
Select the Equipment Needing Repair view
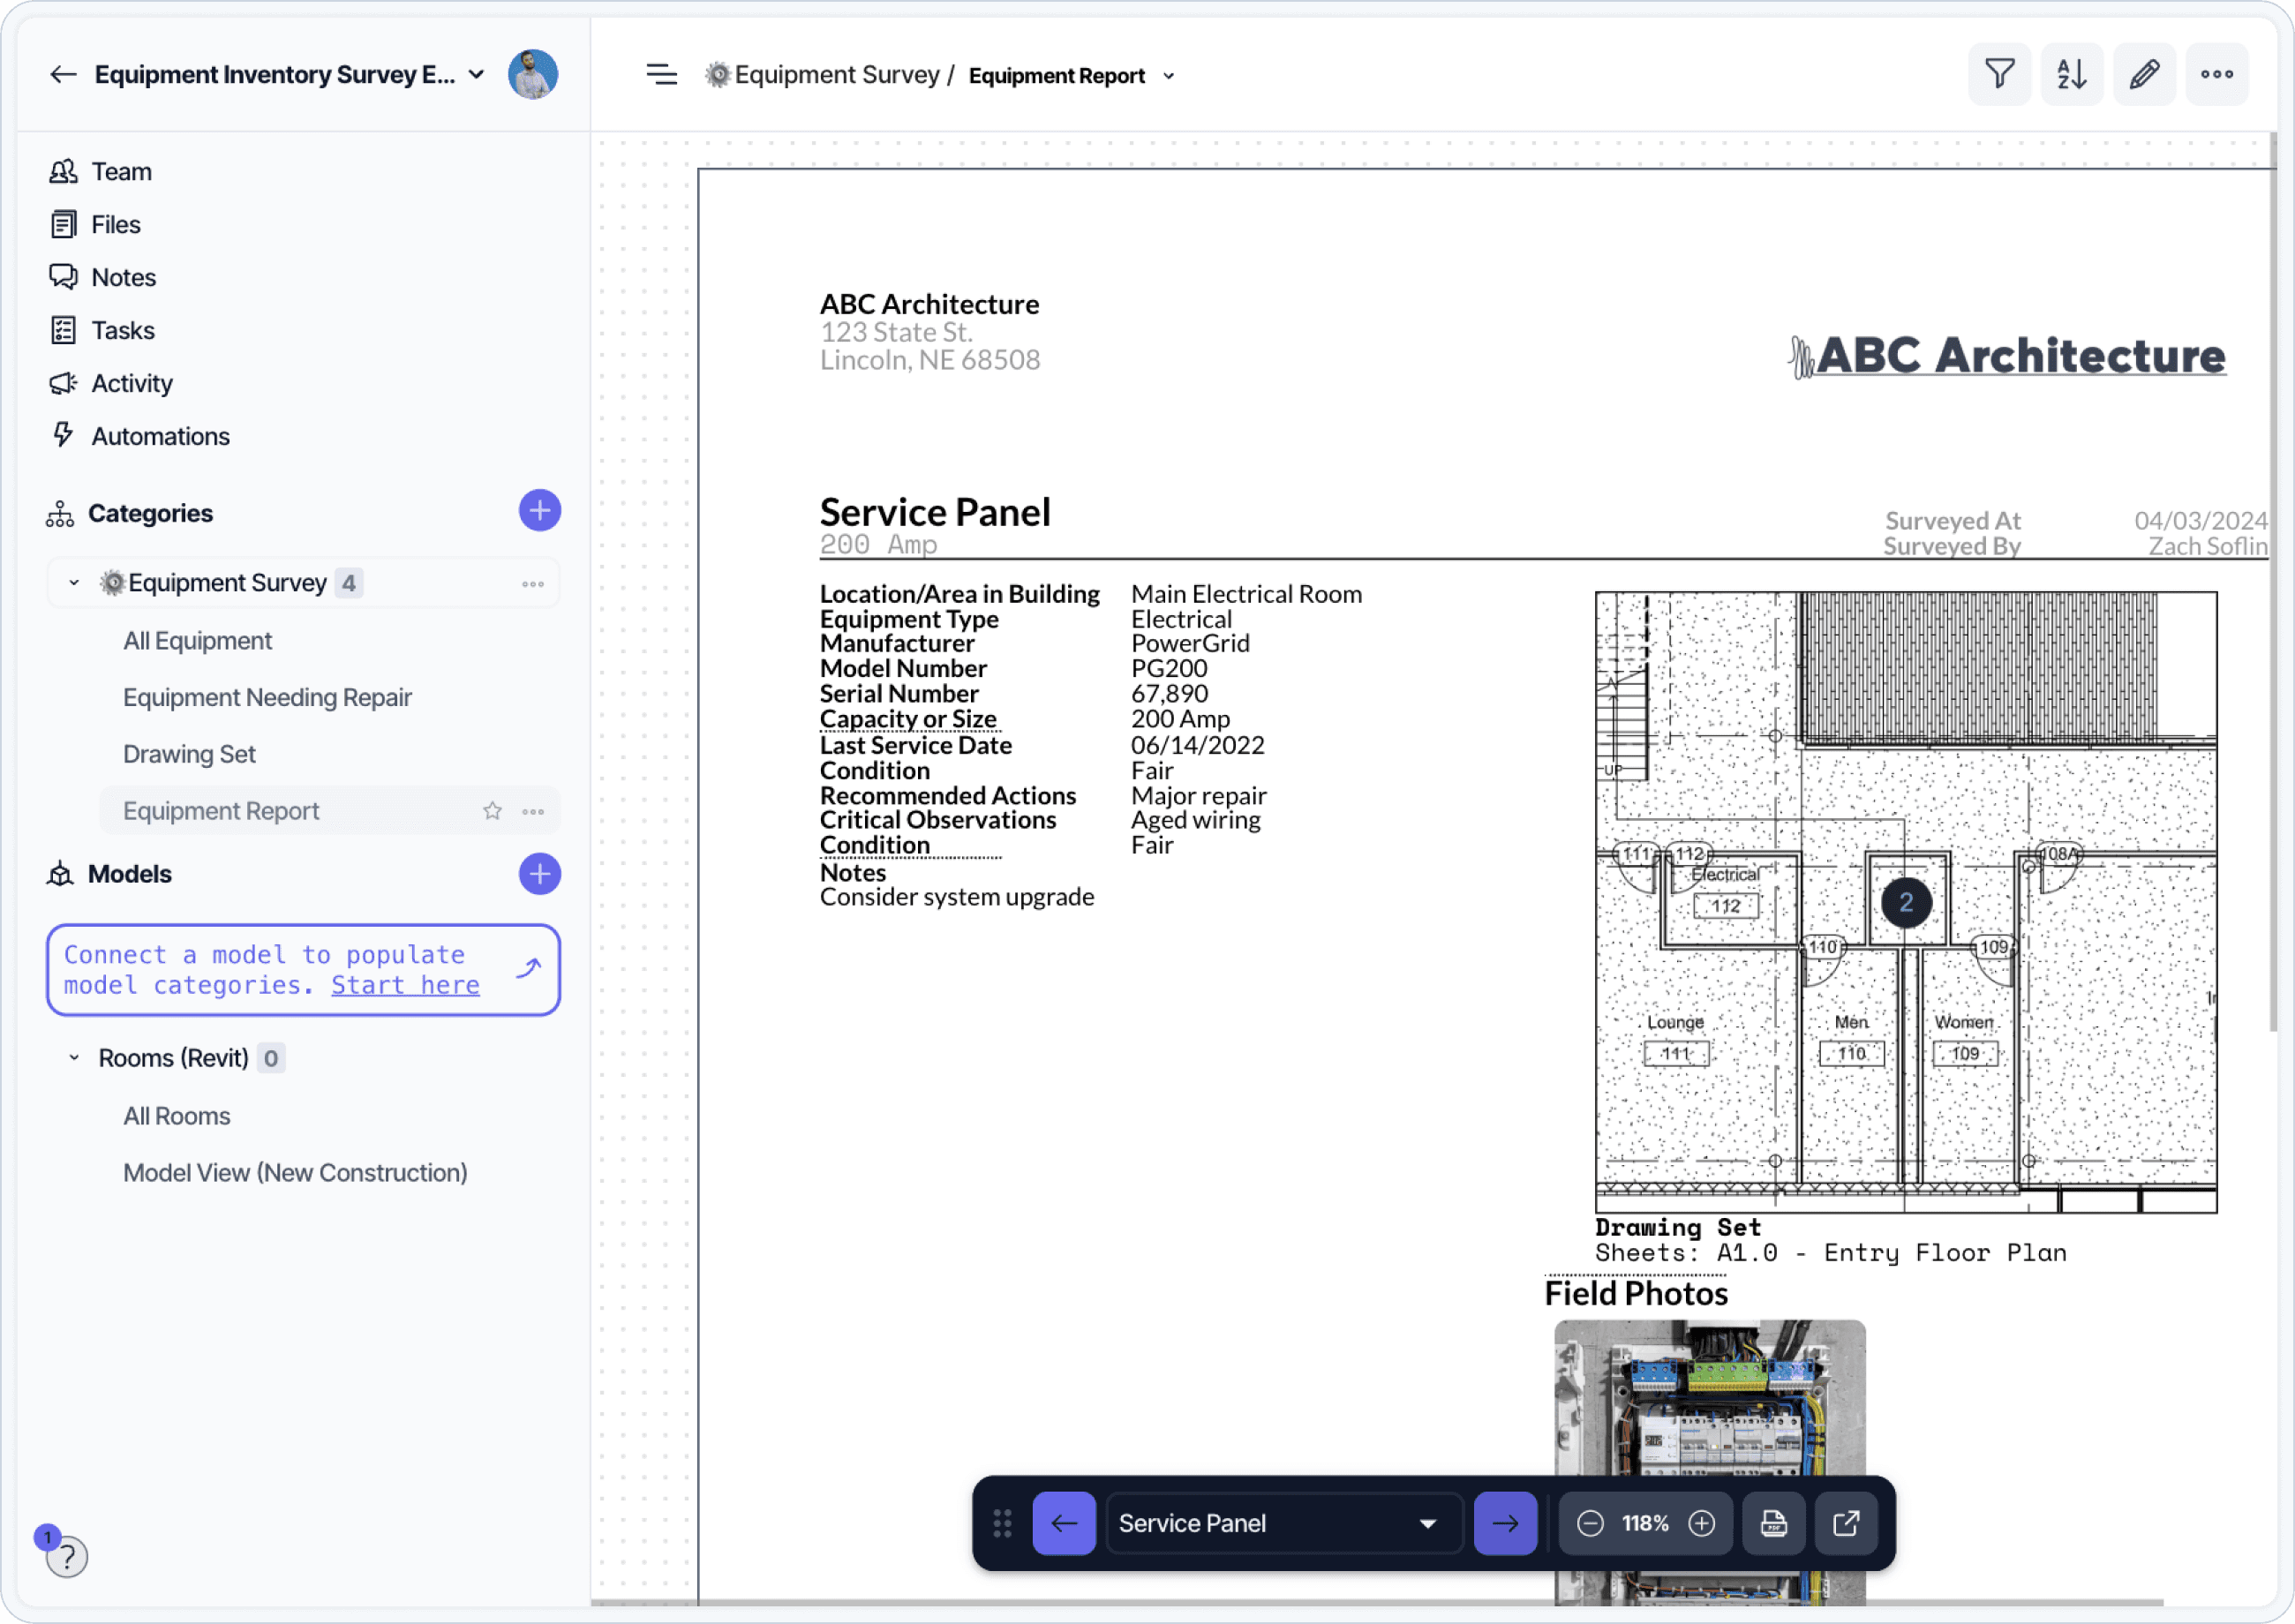pos(267,697)
